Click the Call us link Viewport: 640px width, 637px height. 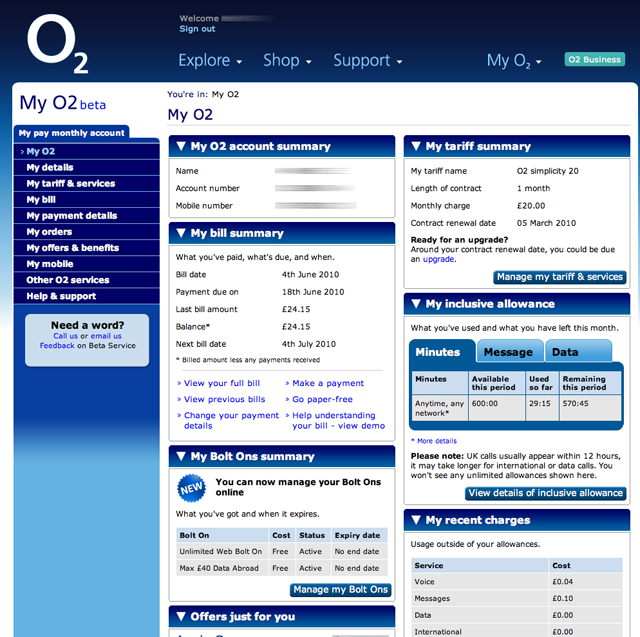(65, 336)
